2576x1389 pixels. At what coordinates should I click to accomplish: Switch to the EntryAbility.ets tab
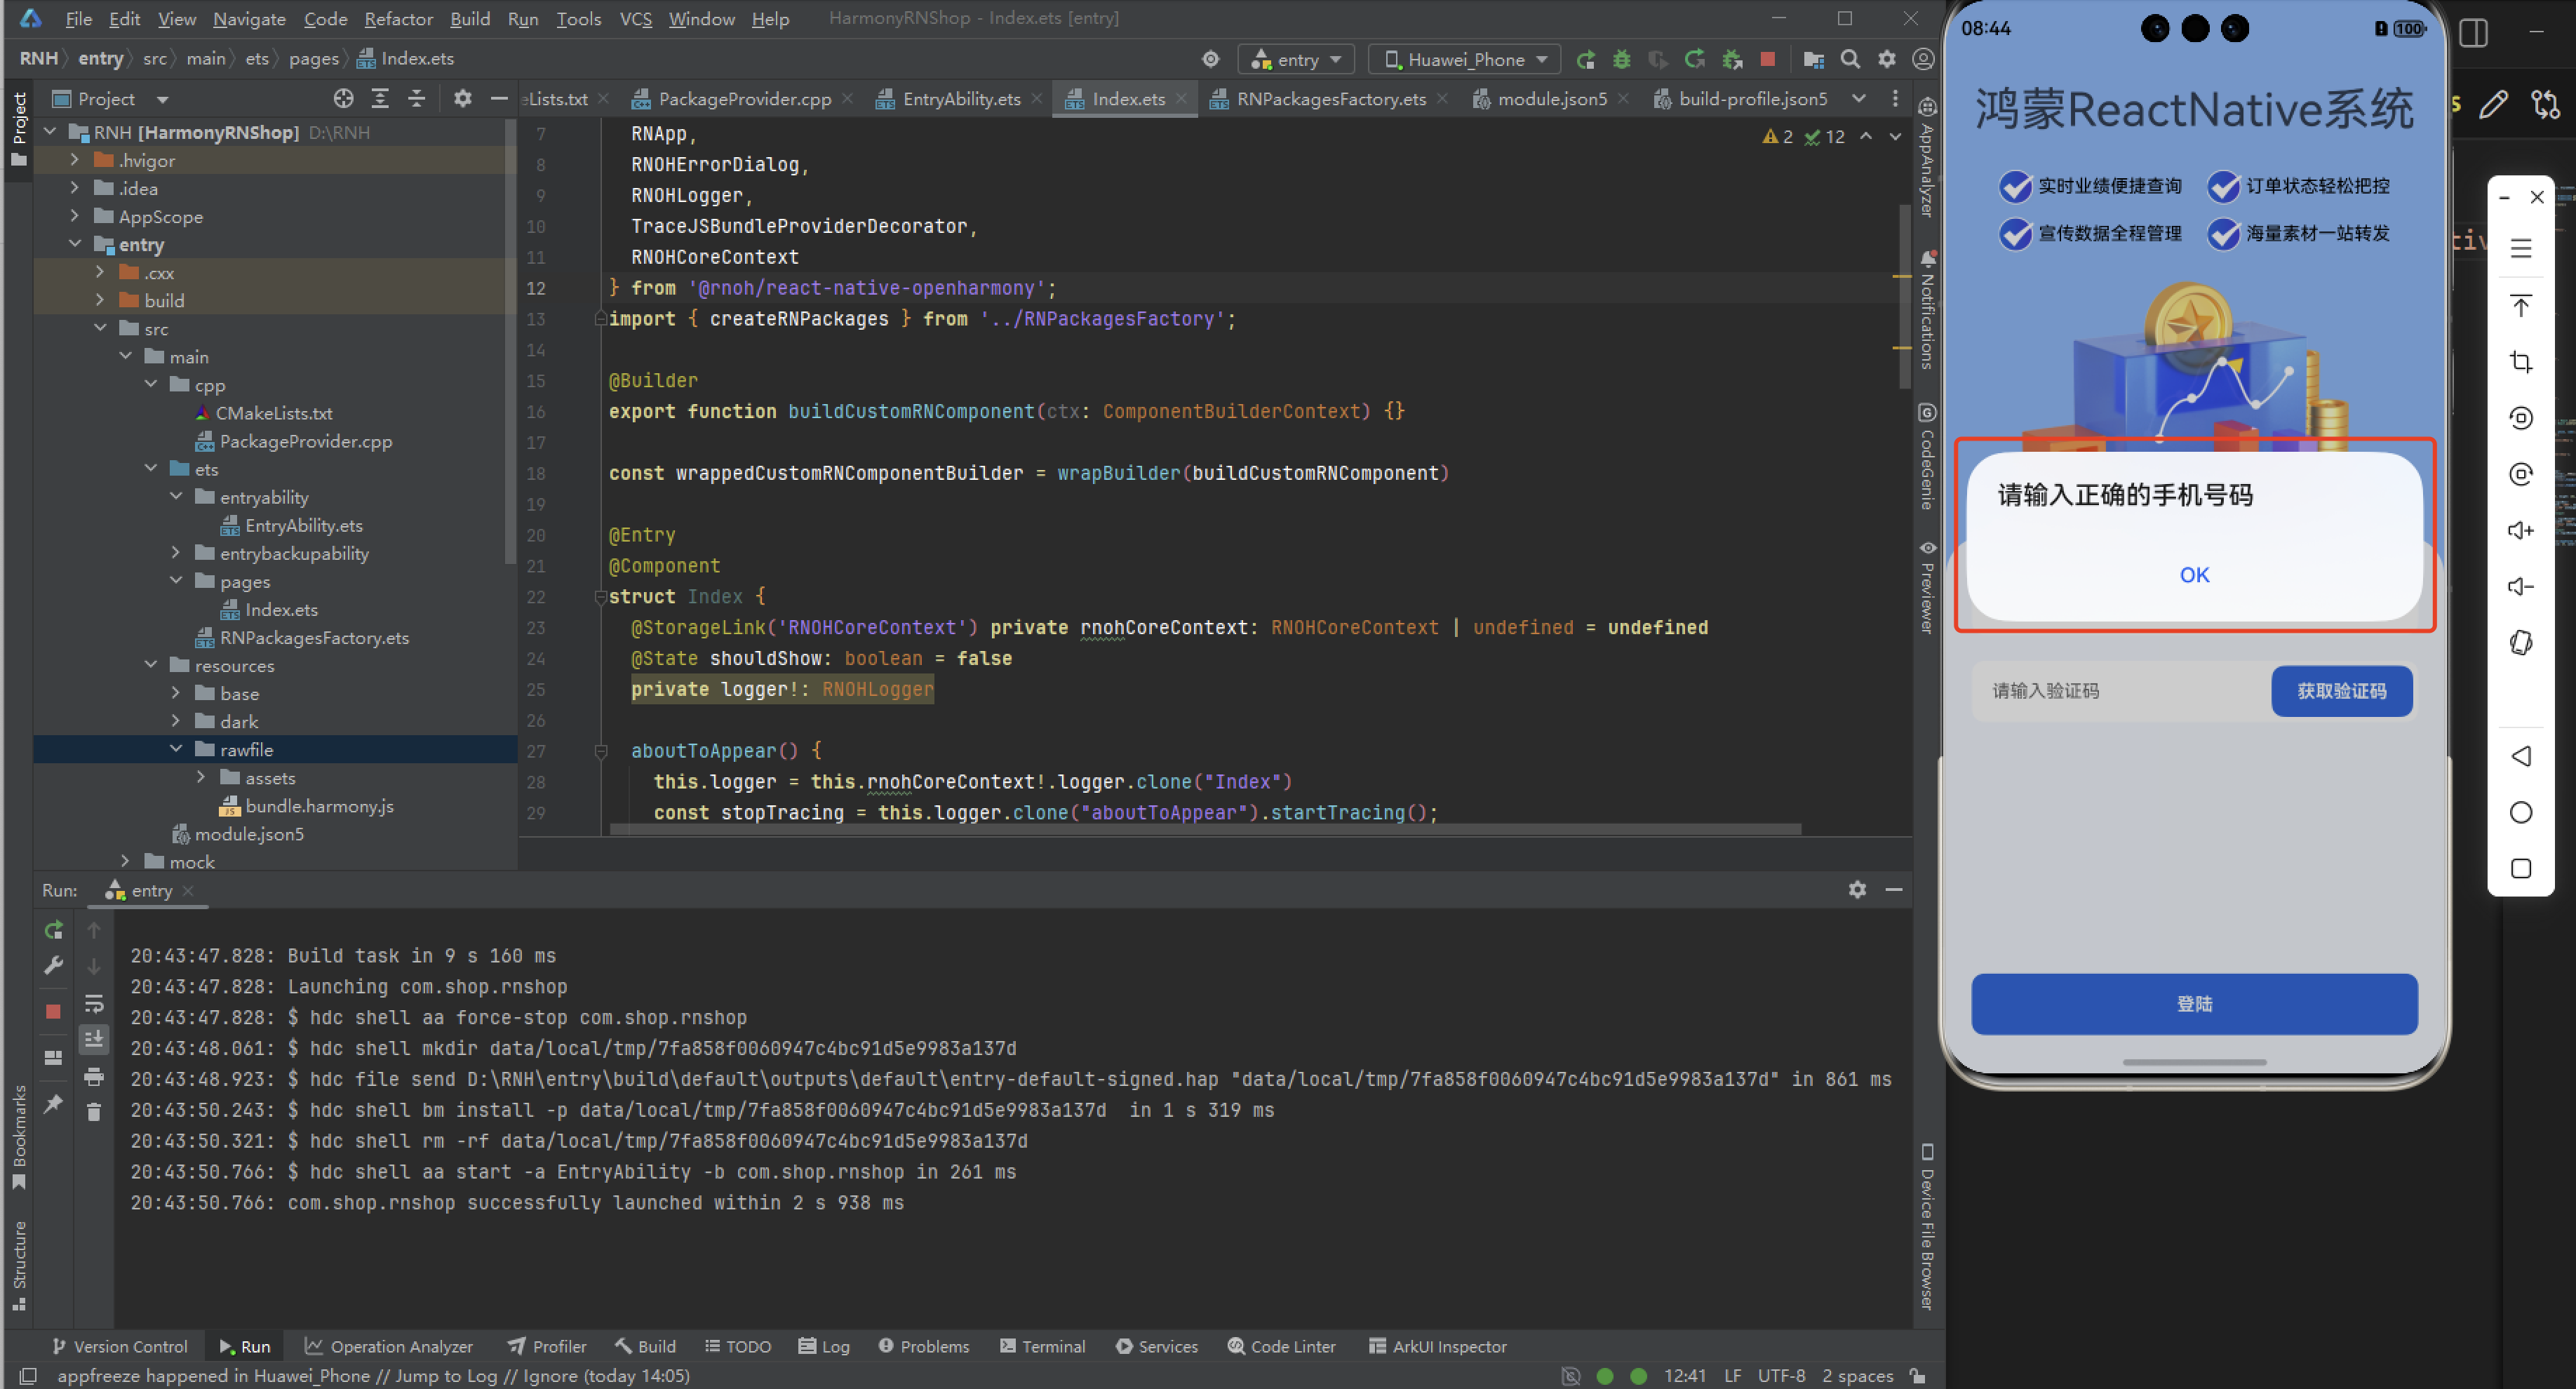coord(960,99)
